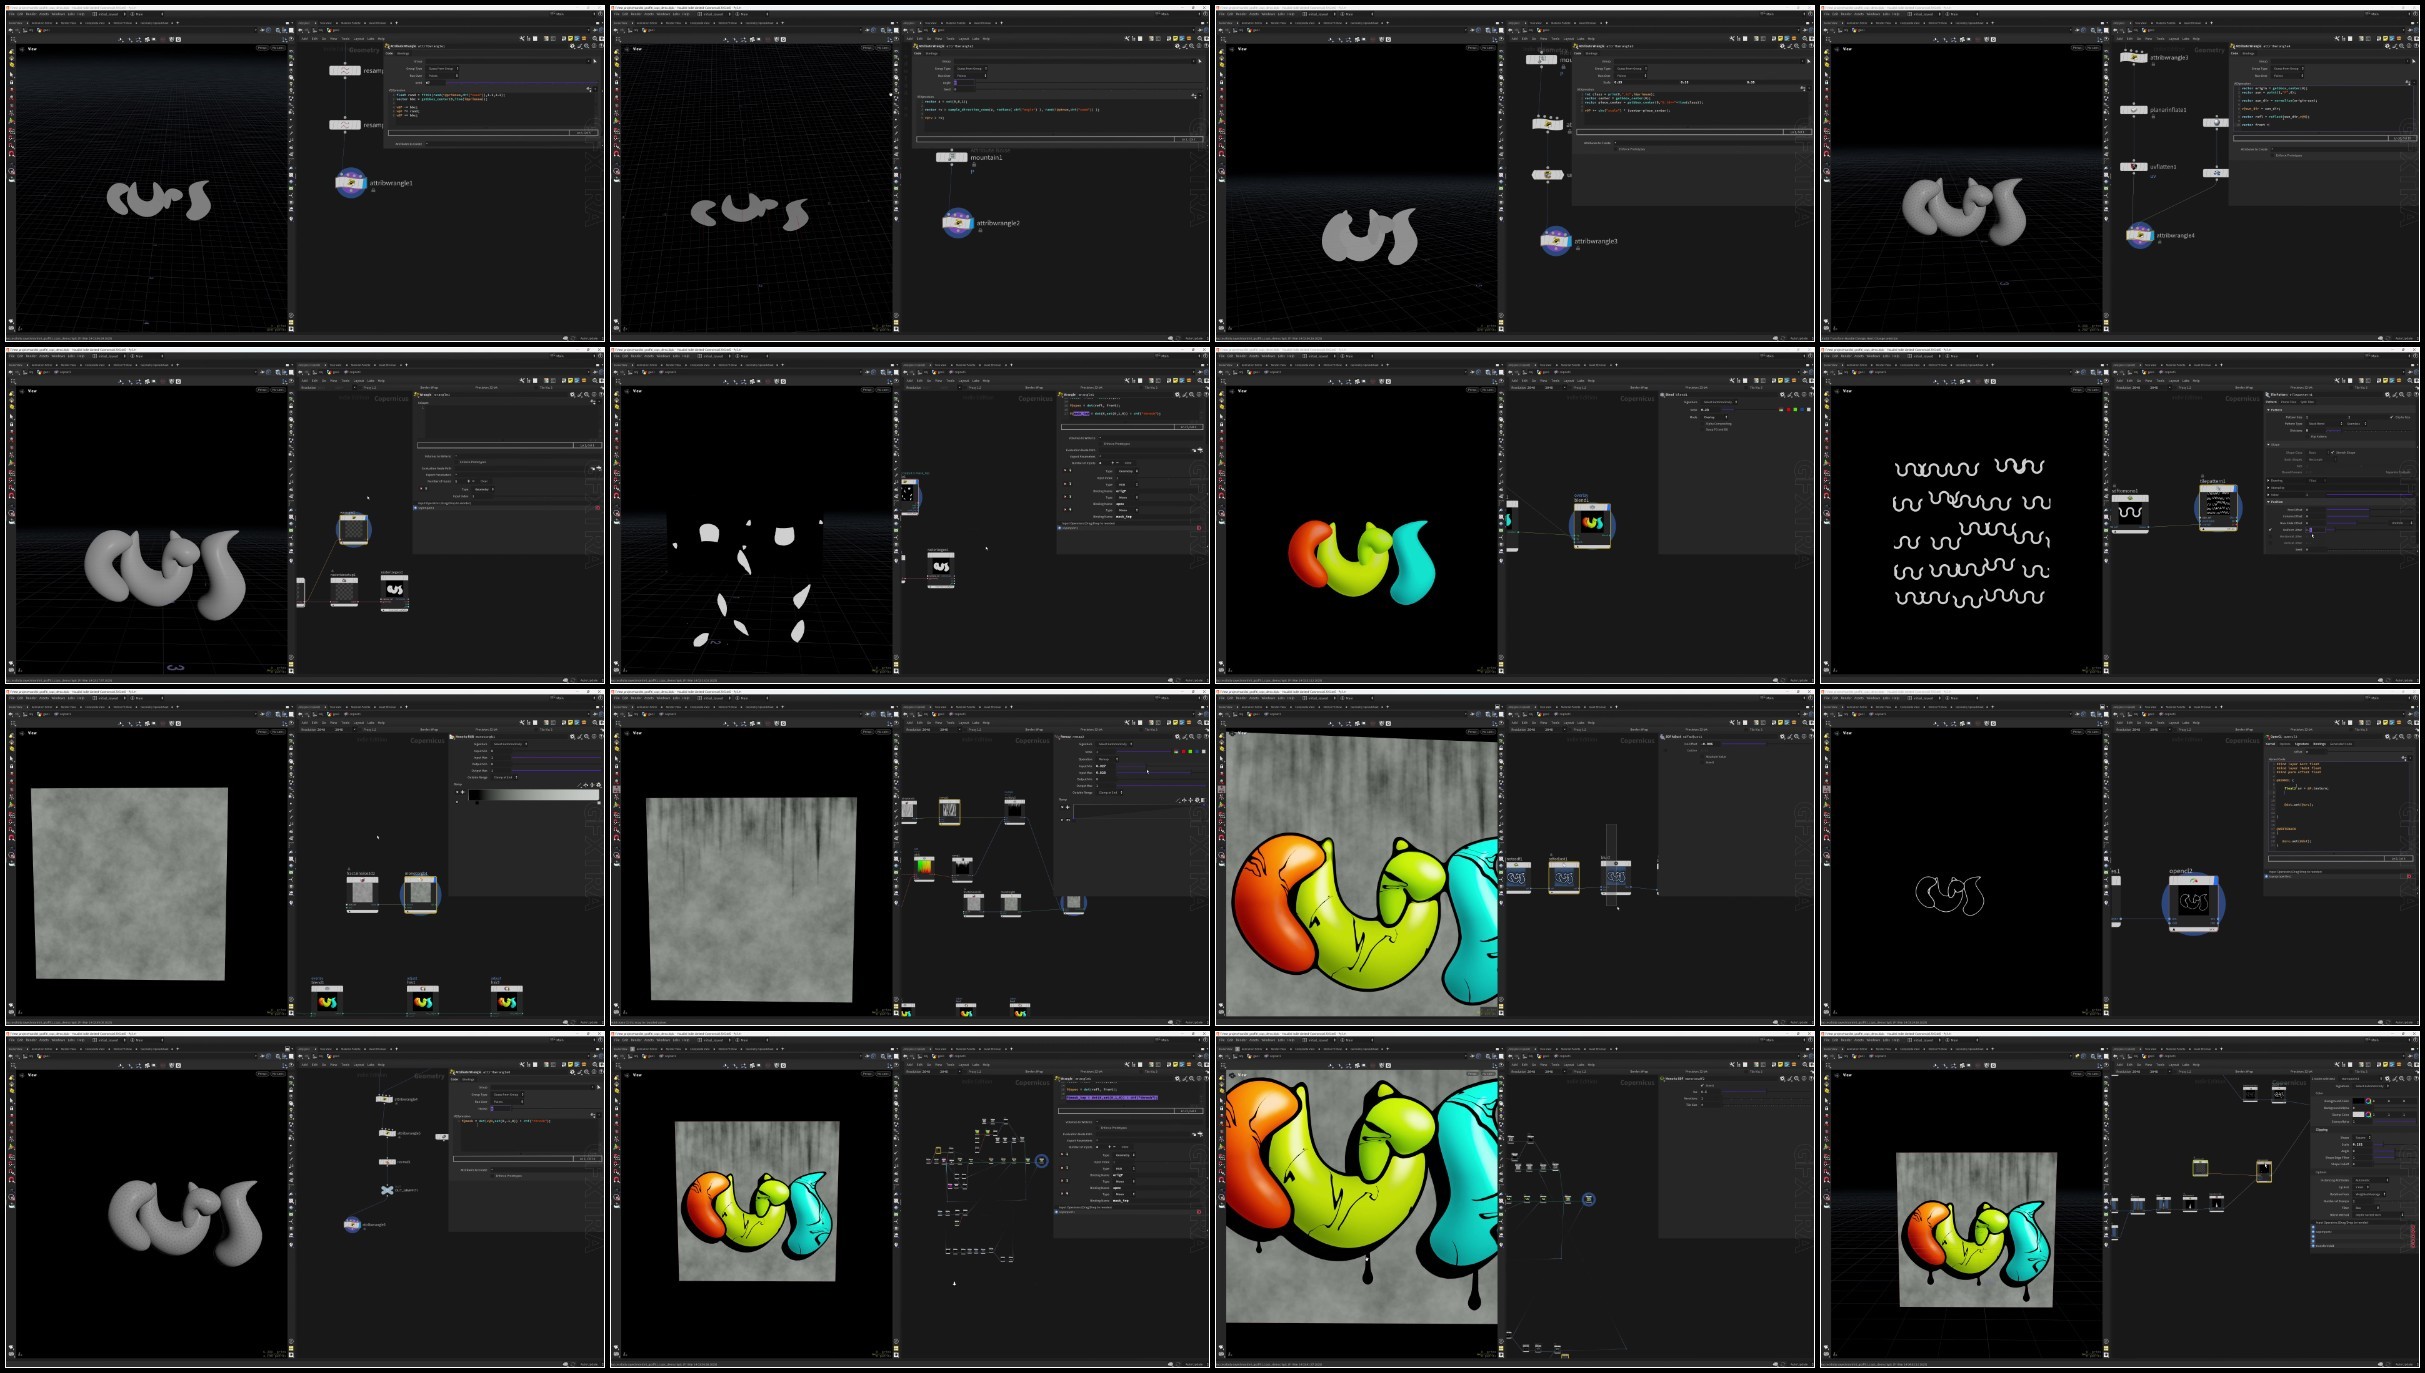Select yellow-outlined grey node in final frame

tap(2200, 1167)
